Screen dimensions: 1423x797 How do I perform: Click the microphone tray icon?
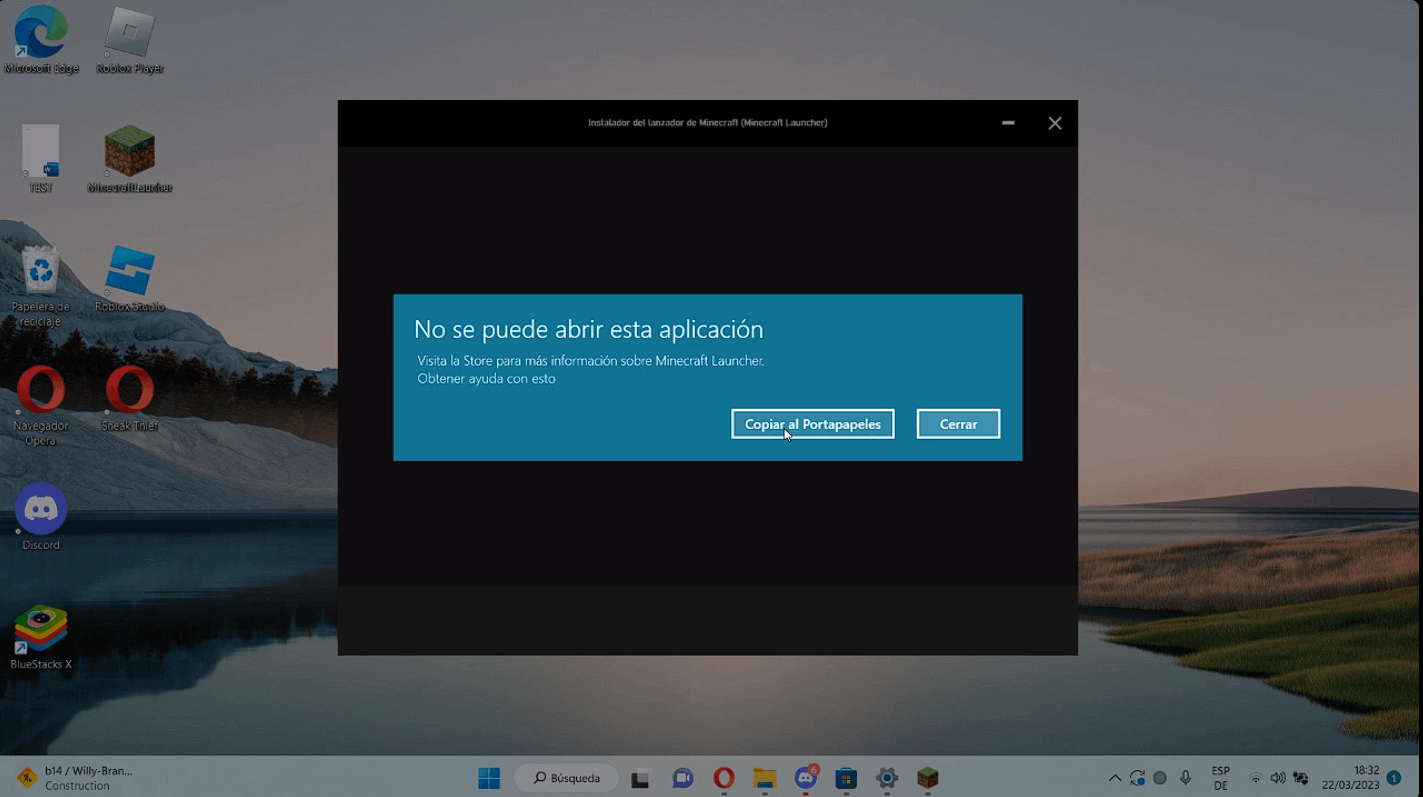click(x=1185, y=778)
